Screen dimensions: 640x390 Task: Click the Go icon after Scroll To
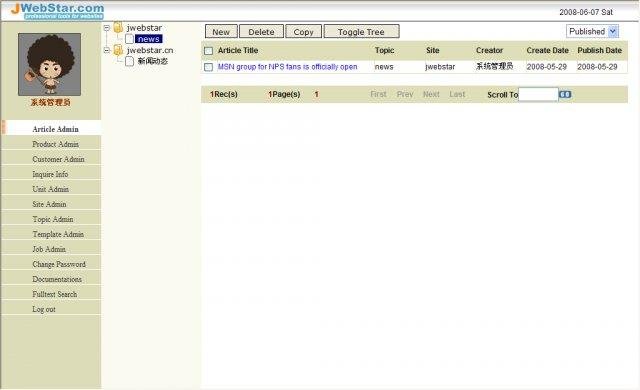(x=565, y=94)
